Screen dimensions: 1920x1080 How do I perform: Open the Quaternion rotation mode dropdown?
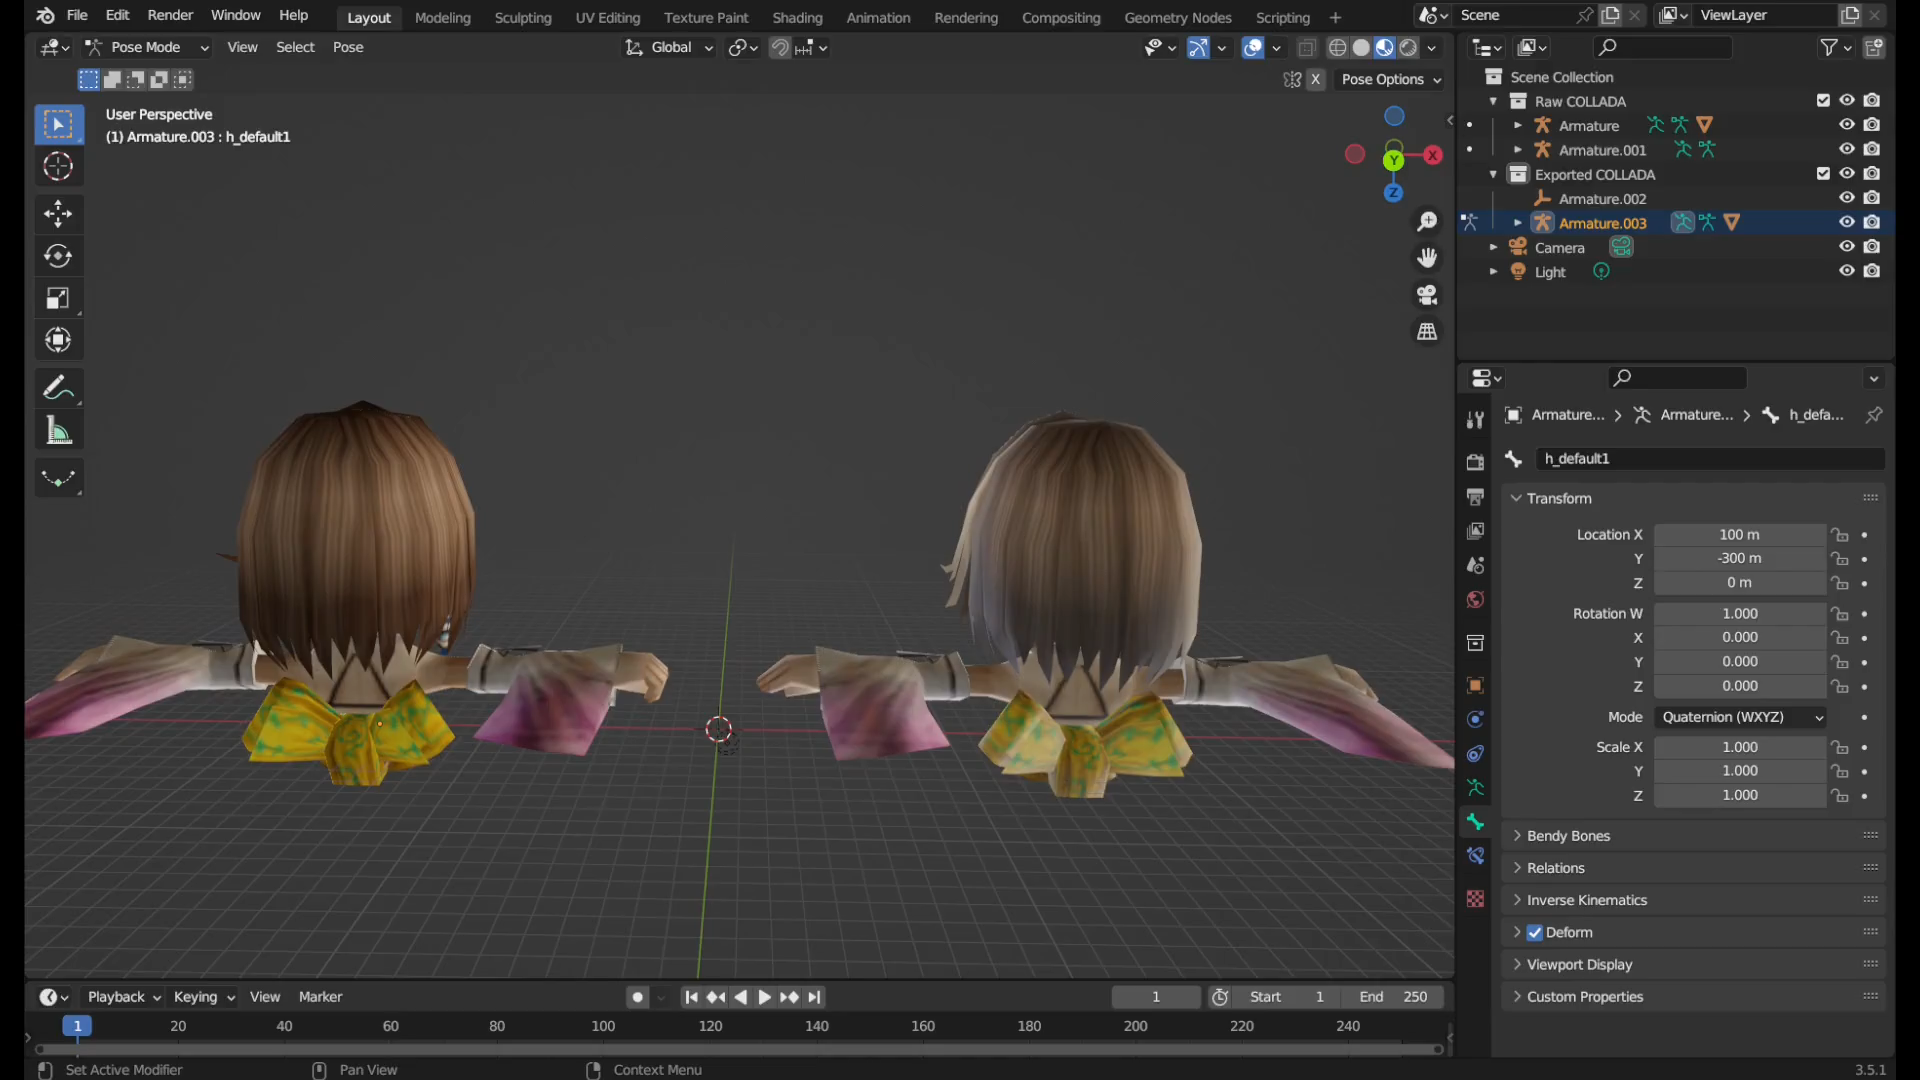coord(1741,717)
